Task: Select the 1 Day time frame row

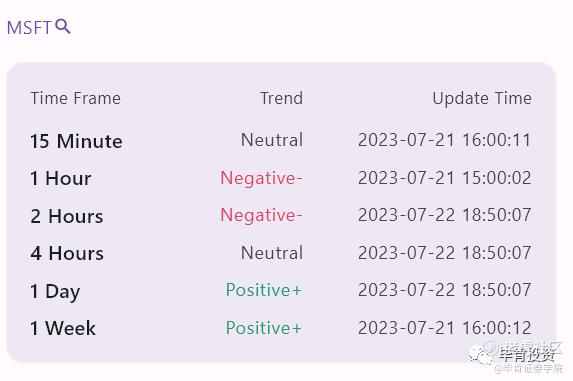Action: point(281,291)
